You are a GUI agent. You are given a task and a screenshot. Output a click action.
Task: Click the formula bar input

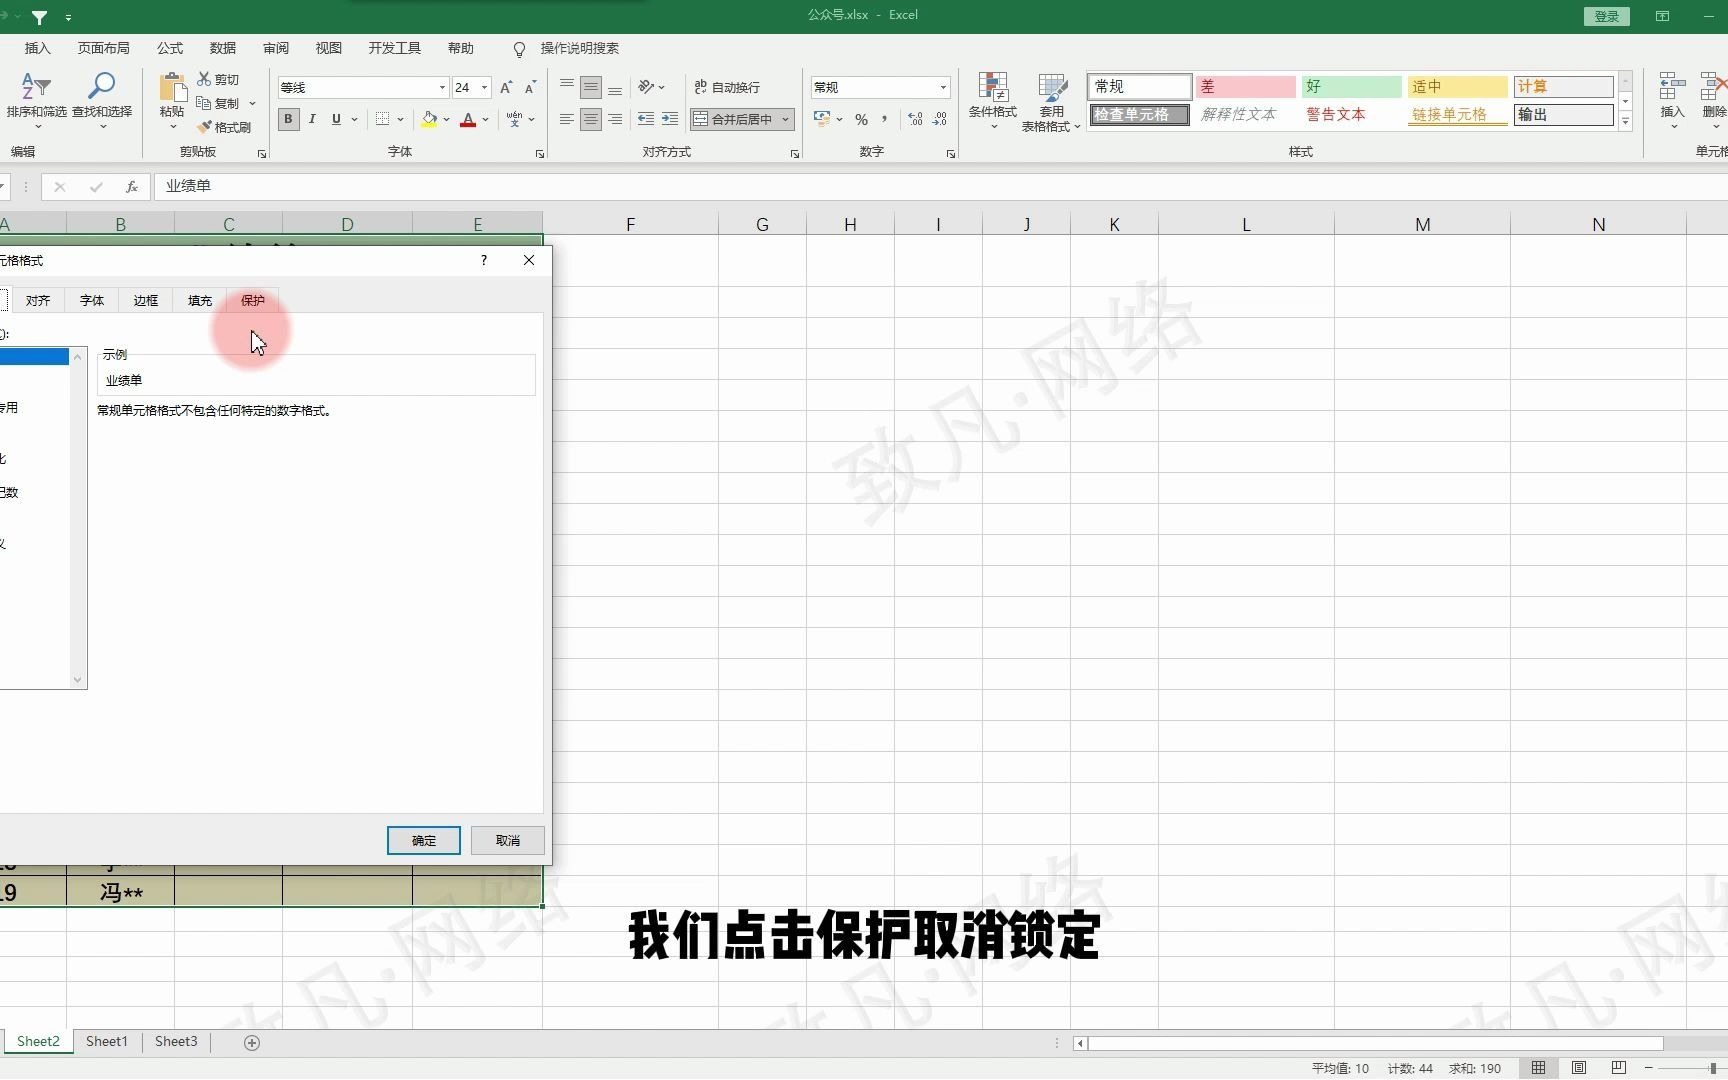(x=940, y=186)
